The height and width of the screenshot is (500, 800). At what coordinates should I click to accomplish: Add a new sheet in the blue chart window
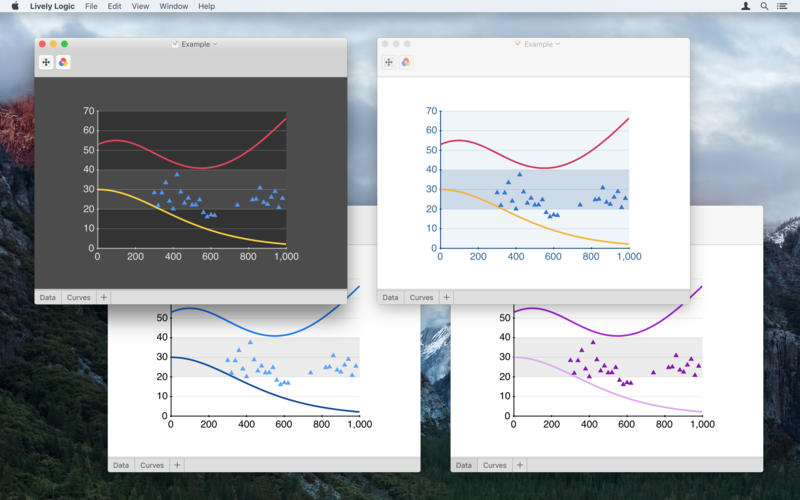click(x=177, y=465)
